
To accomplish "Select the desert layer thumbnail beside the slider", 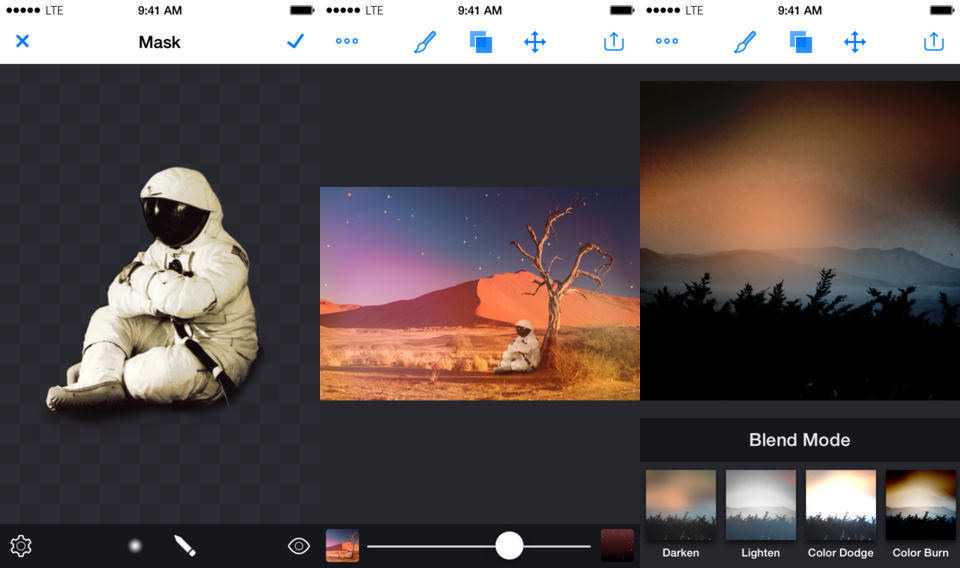I will 342,546.
